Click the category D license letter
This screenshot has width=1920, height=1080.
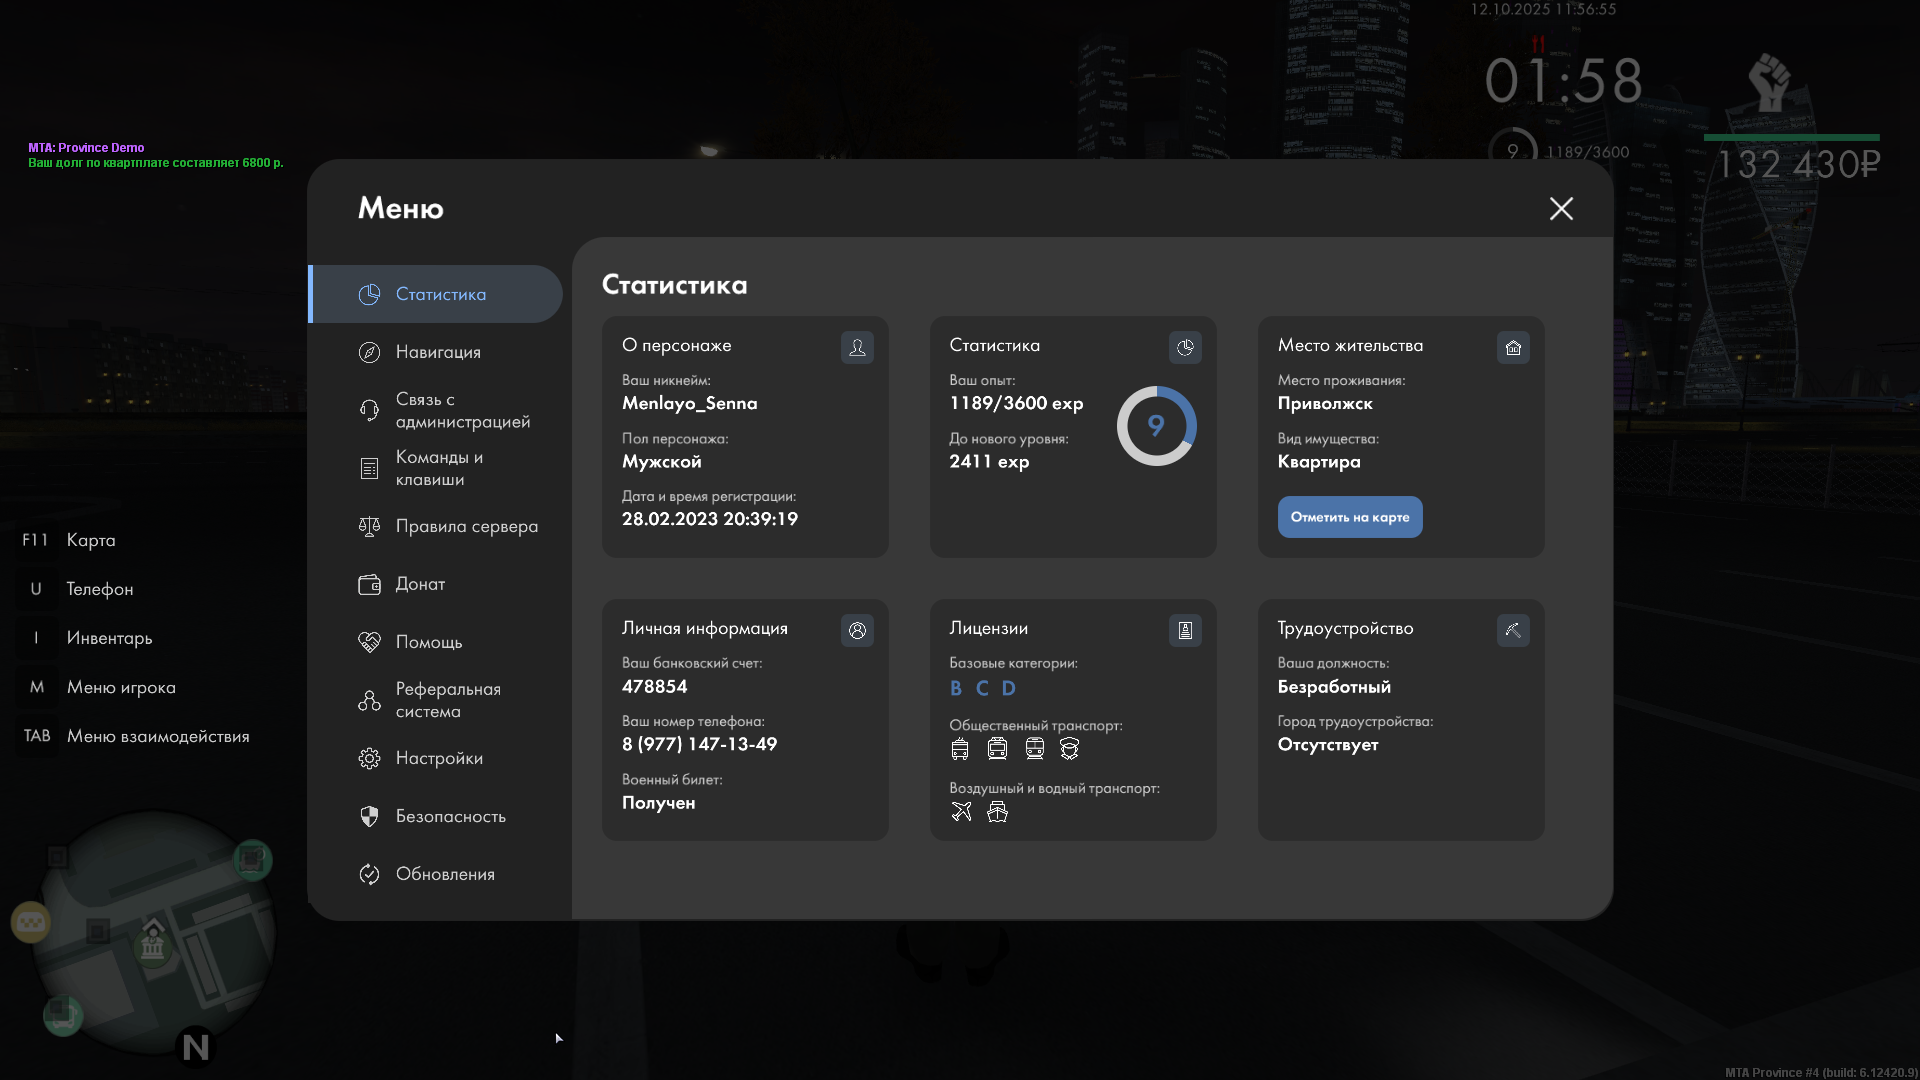[1008, 688]
